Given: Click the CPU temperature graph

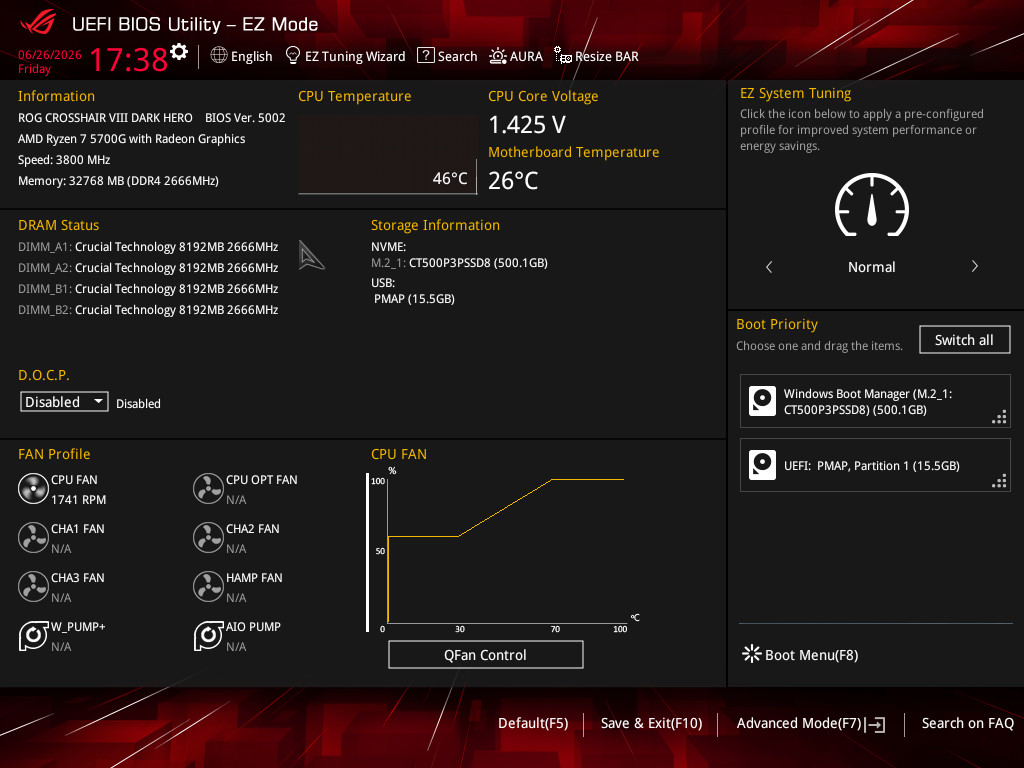Looking at the screenshot, I should [387, 155].
